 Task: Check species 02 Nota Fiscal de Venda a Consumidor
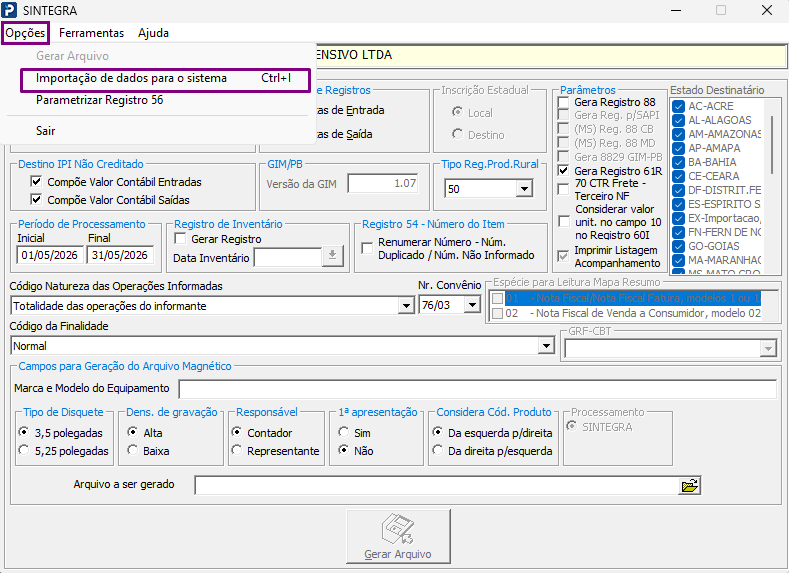[x=497, y=313]
